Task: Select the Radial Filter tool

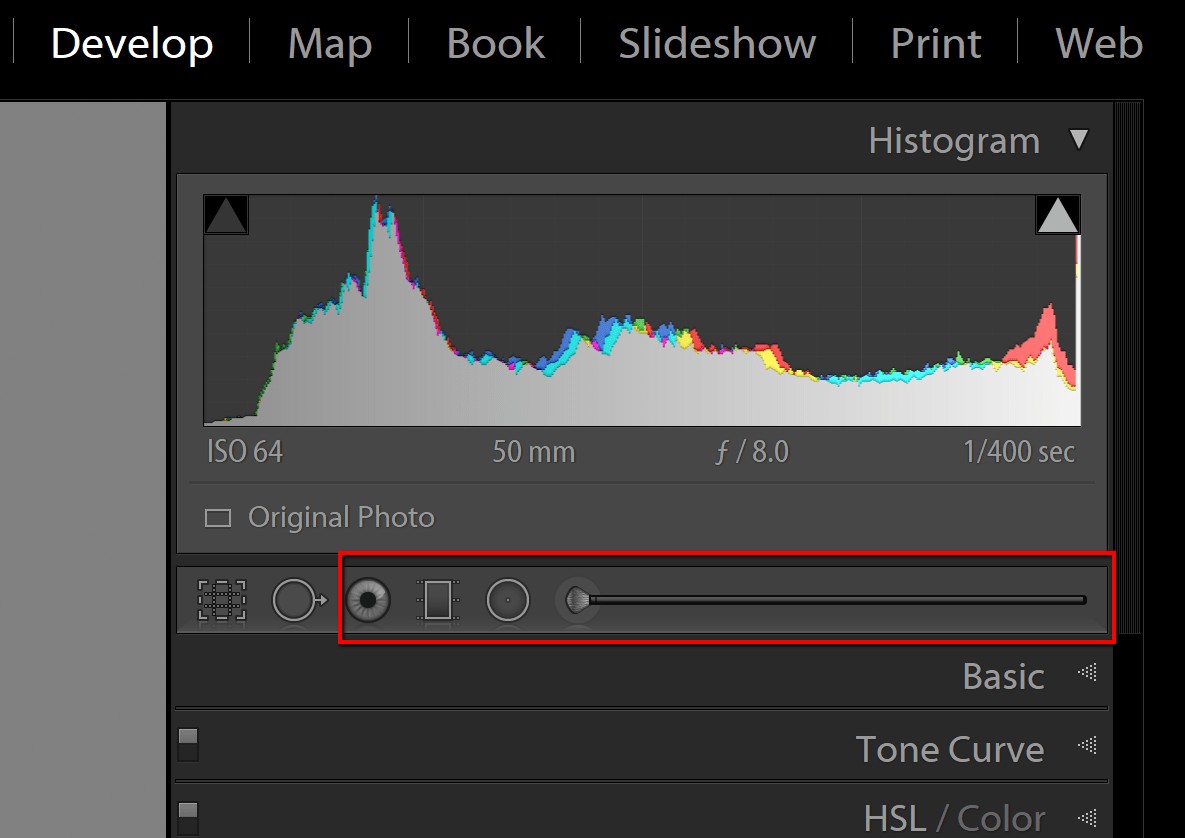Action: 507,598
